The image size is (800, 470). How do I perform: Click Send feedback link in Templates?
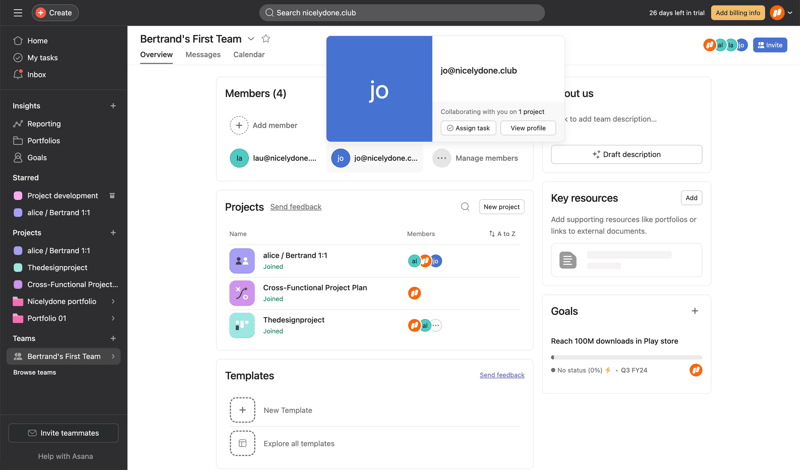pos(502,375)
